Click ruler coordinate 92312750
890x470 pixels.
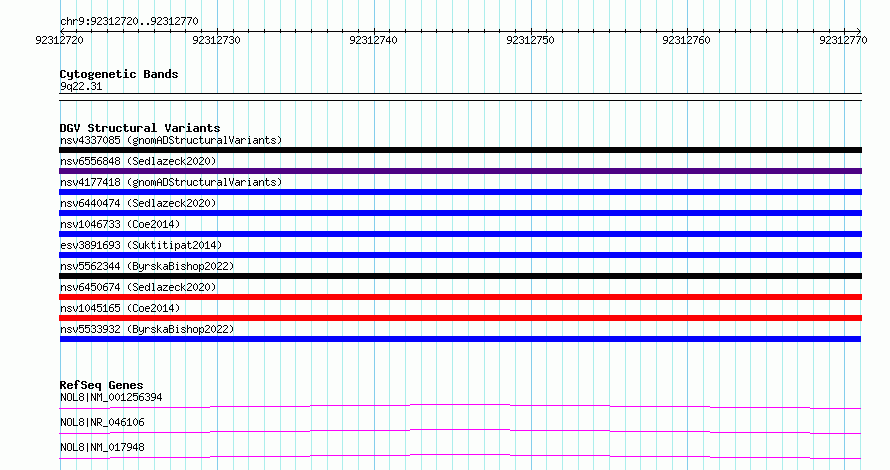[530, 40]
